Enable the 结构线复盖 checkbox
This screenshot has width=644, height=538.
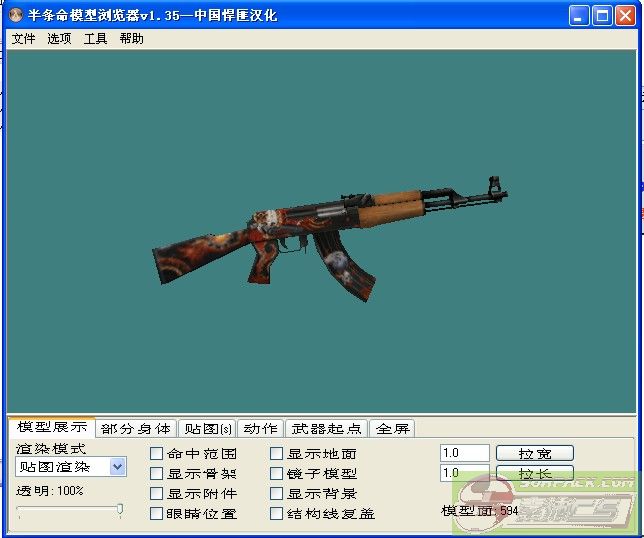point(276,513)
